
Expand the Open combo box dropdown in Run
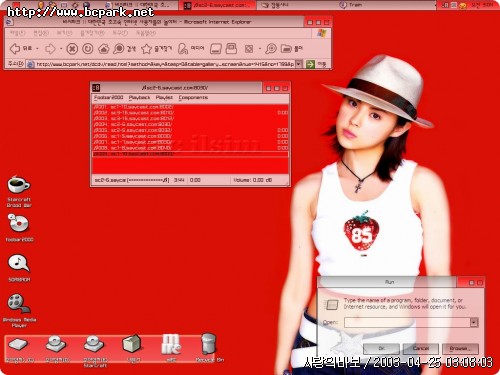474,322
